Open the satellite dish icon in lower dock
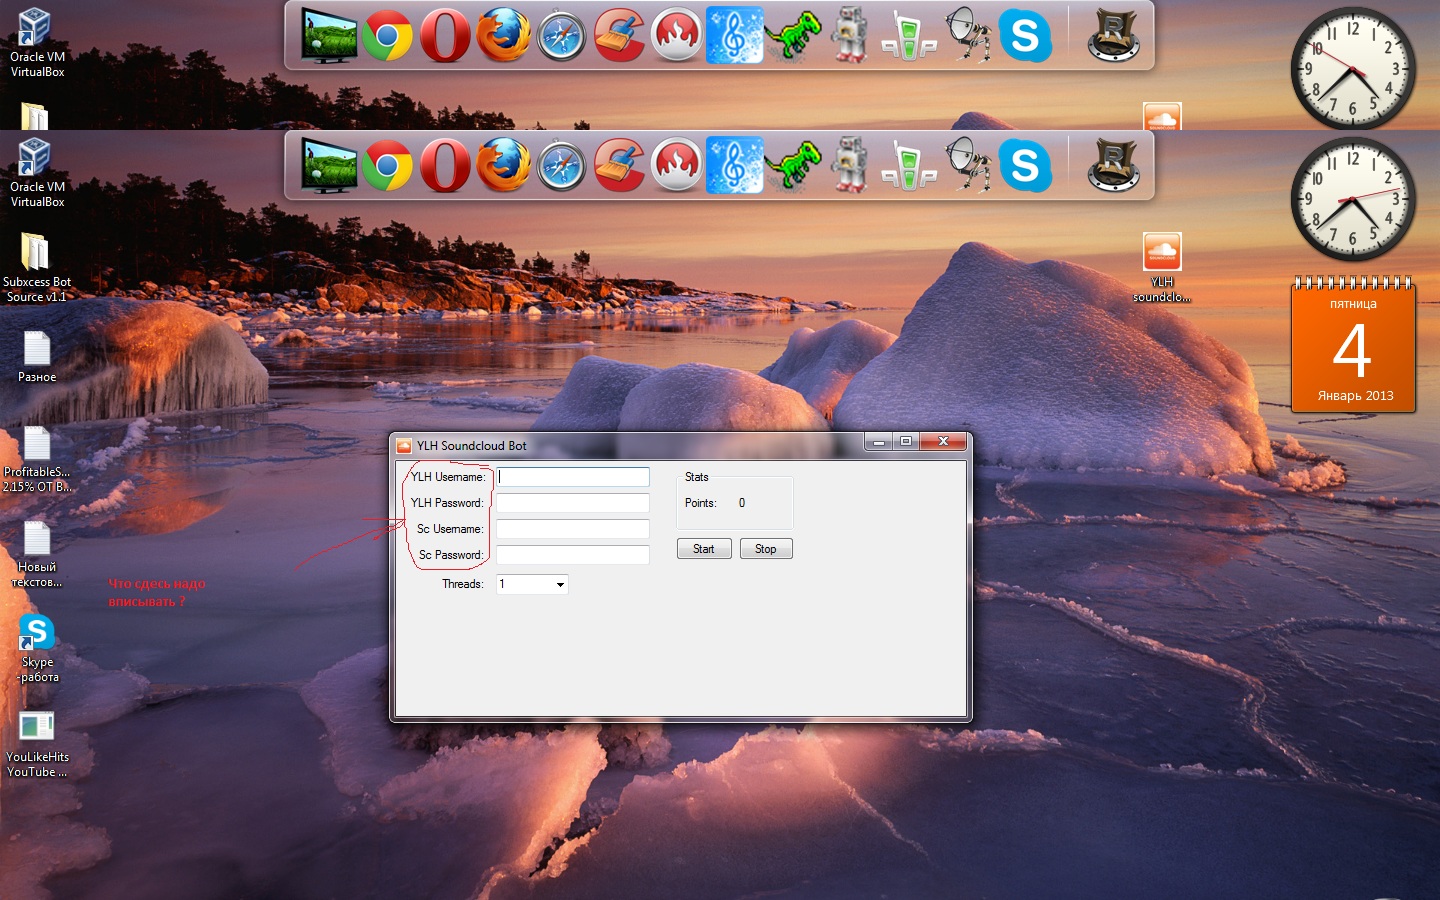Screen dimensions: 1440x900 tap(967, 165)
